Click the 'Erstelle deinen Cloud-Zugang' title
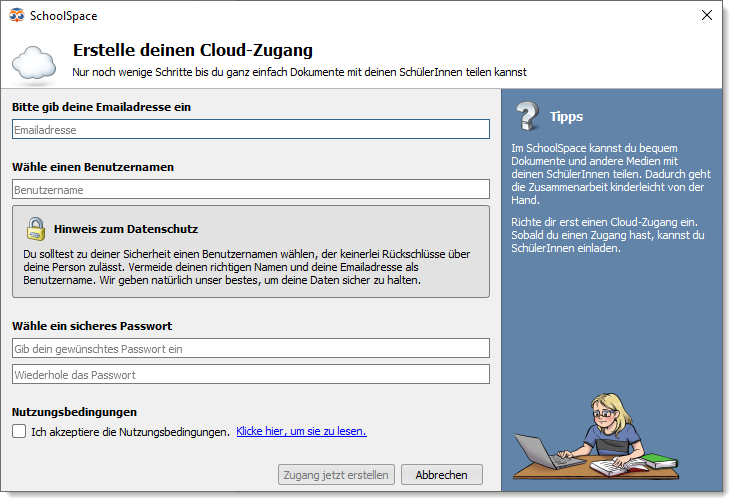The height and width of the screenshot is (504, 735). (x=193, y=50)
